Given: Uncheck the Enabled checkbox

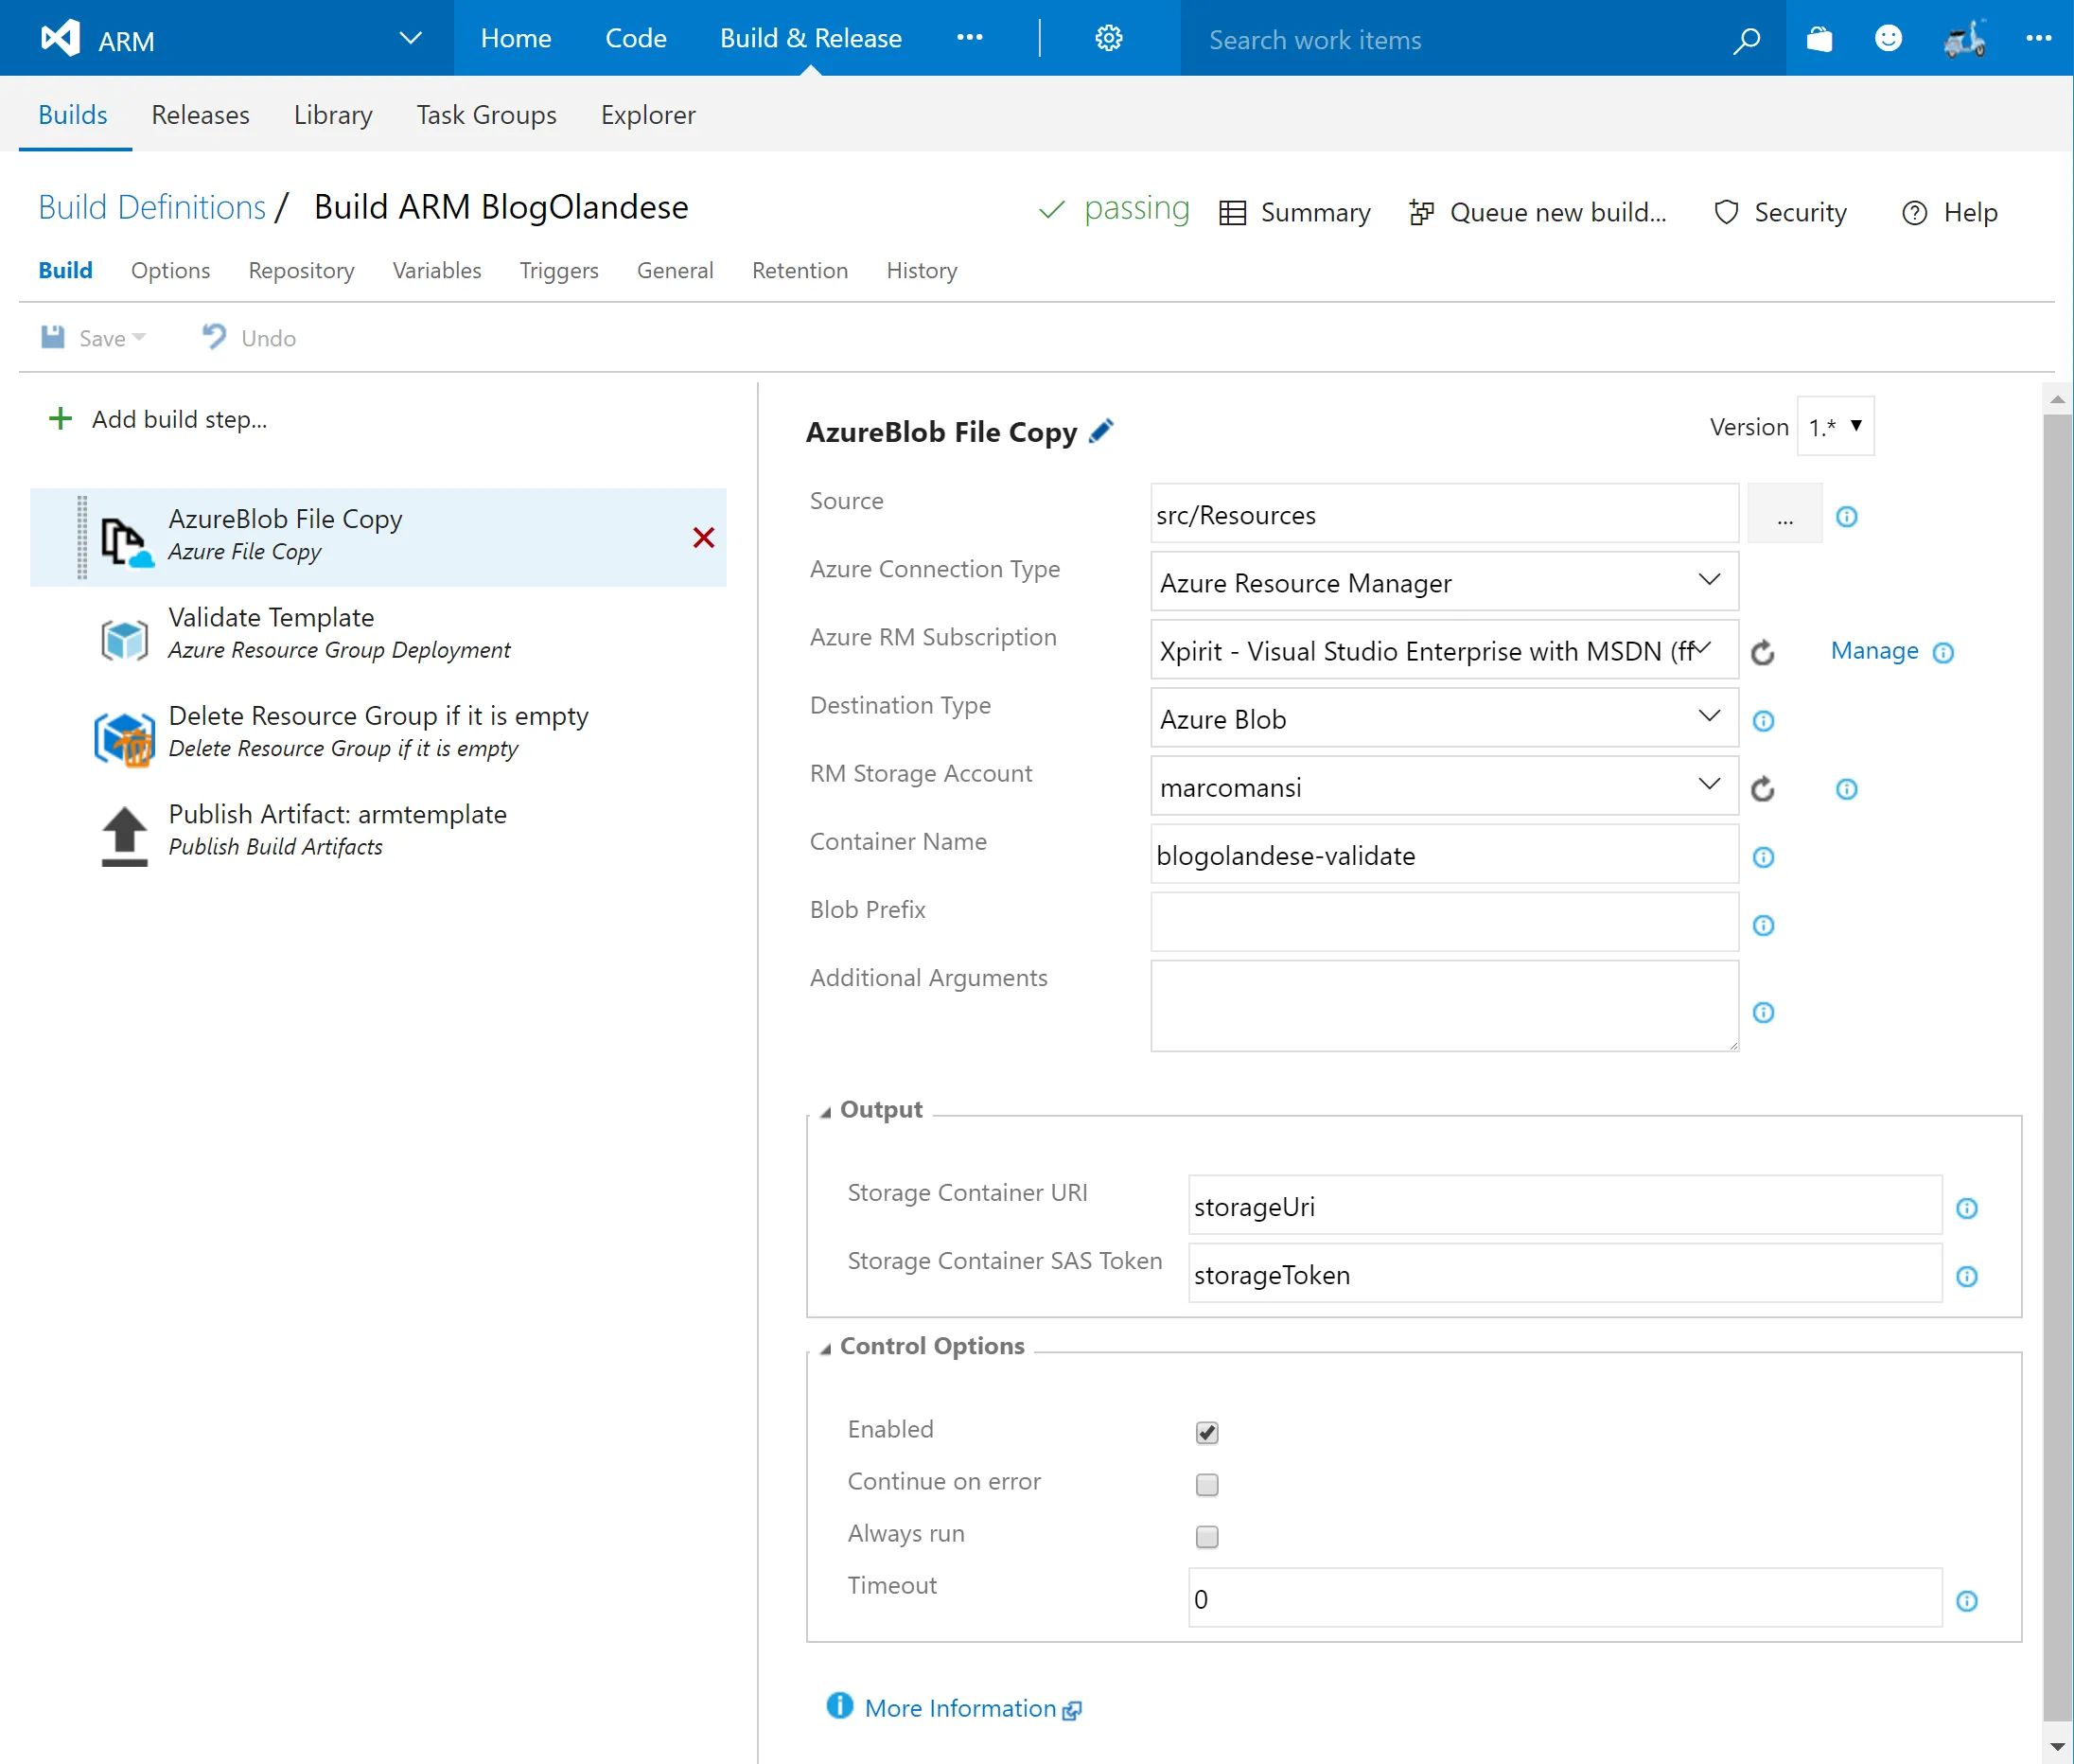Looking at the screenshot, I should (1206, 1432).
